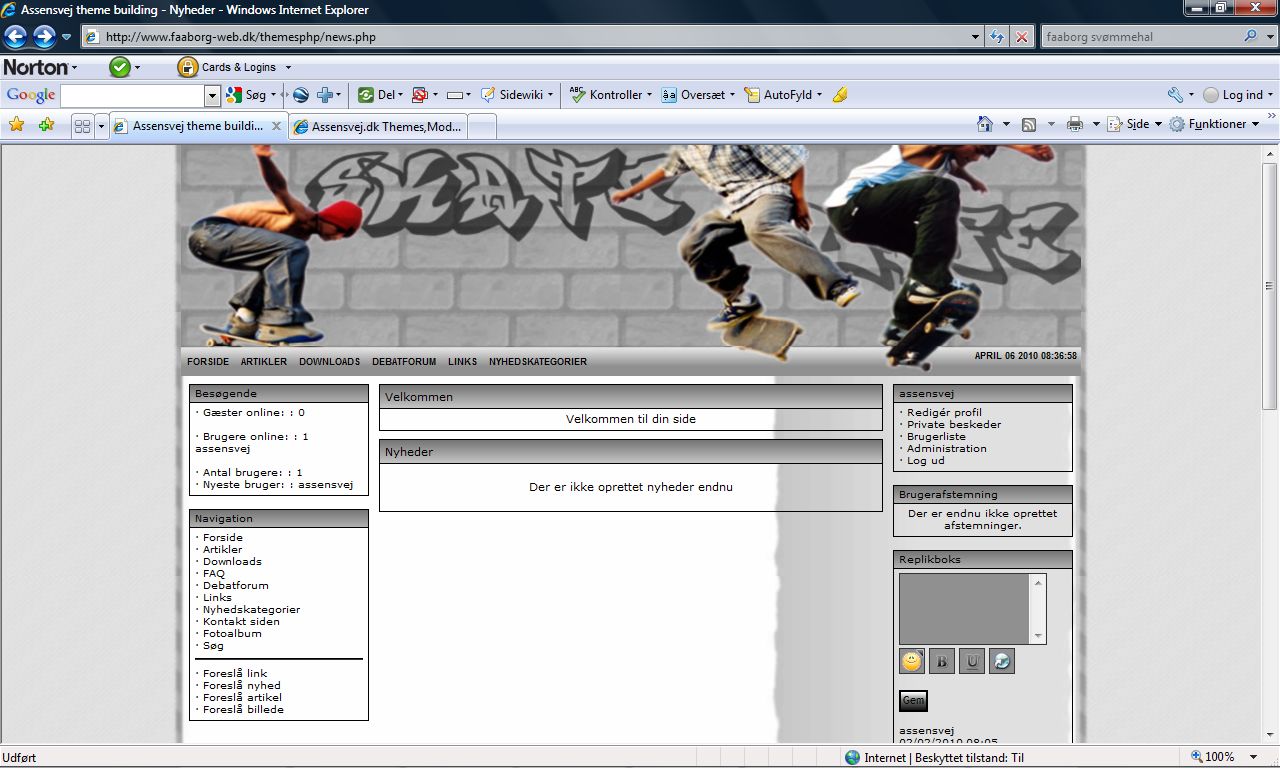The height and width of the screenshot is (768, 1280).
Task: Close the Assensvej theme building tab
Action: coord(277,126)
